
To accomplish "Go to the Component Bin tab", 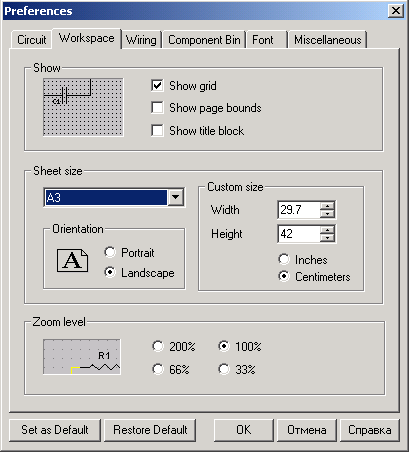I will click(x=204, y=40).
